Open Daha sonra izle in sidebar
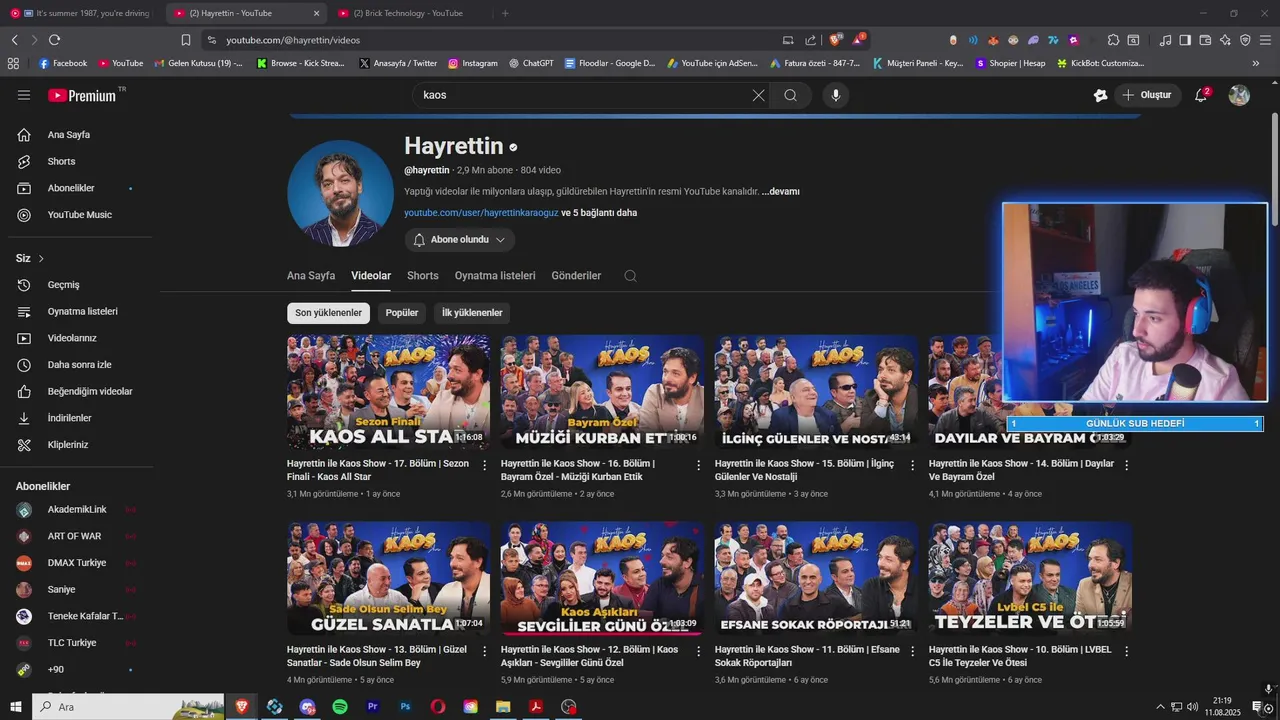This screenshot has width=1280, height=720. (80, 365)
